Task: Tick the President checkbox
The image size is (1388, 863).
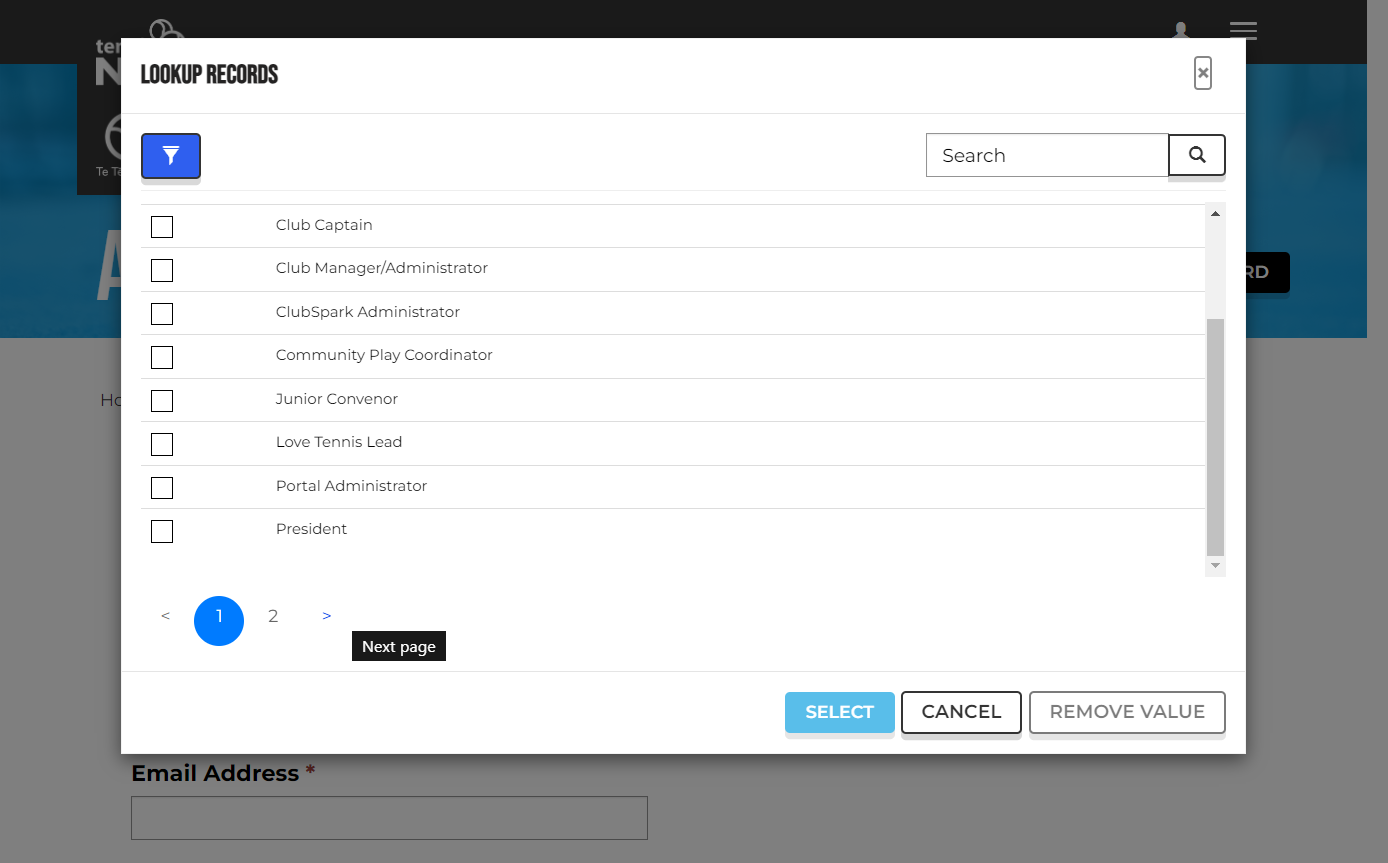Action: 162,531
